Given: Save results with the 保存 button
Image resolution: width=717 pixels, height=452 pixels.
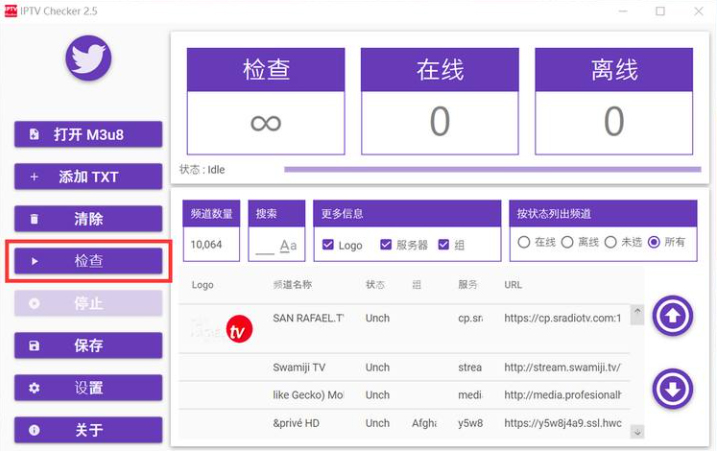Looking at the screenshot, I should [88, 345].
